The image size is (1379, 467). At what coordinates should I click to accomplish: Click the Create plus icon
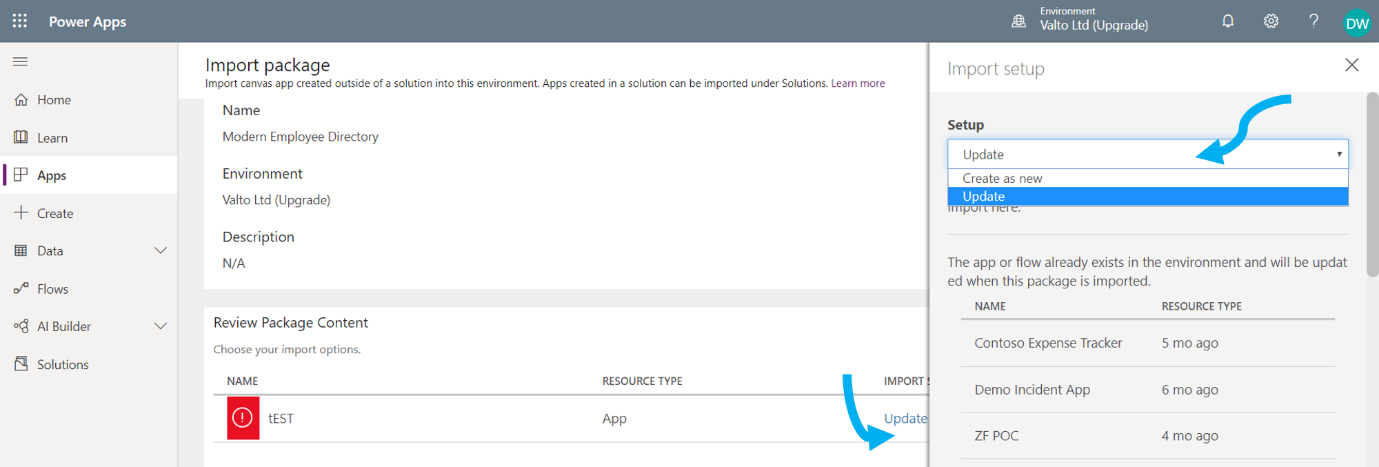pyautogui.click(x=21, y=213)
